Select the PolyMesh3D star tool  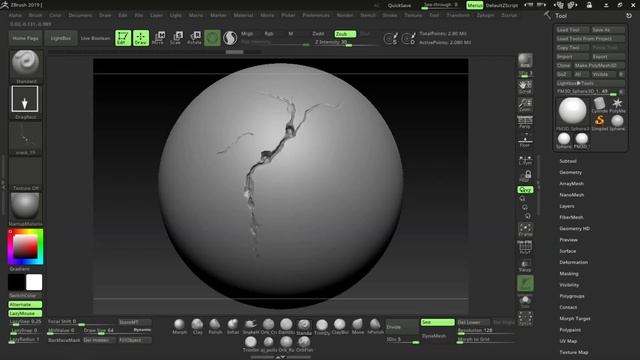[x=617, y=105]
